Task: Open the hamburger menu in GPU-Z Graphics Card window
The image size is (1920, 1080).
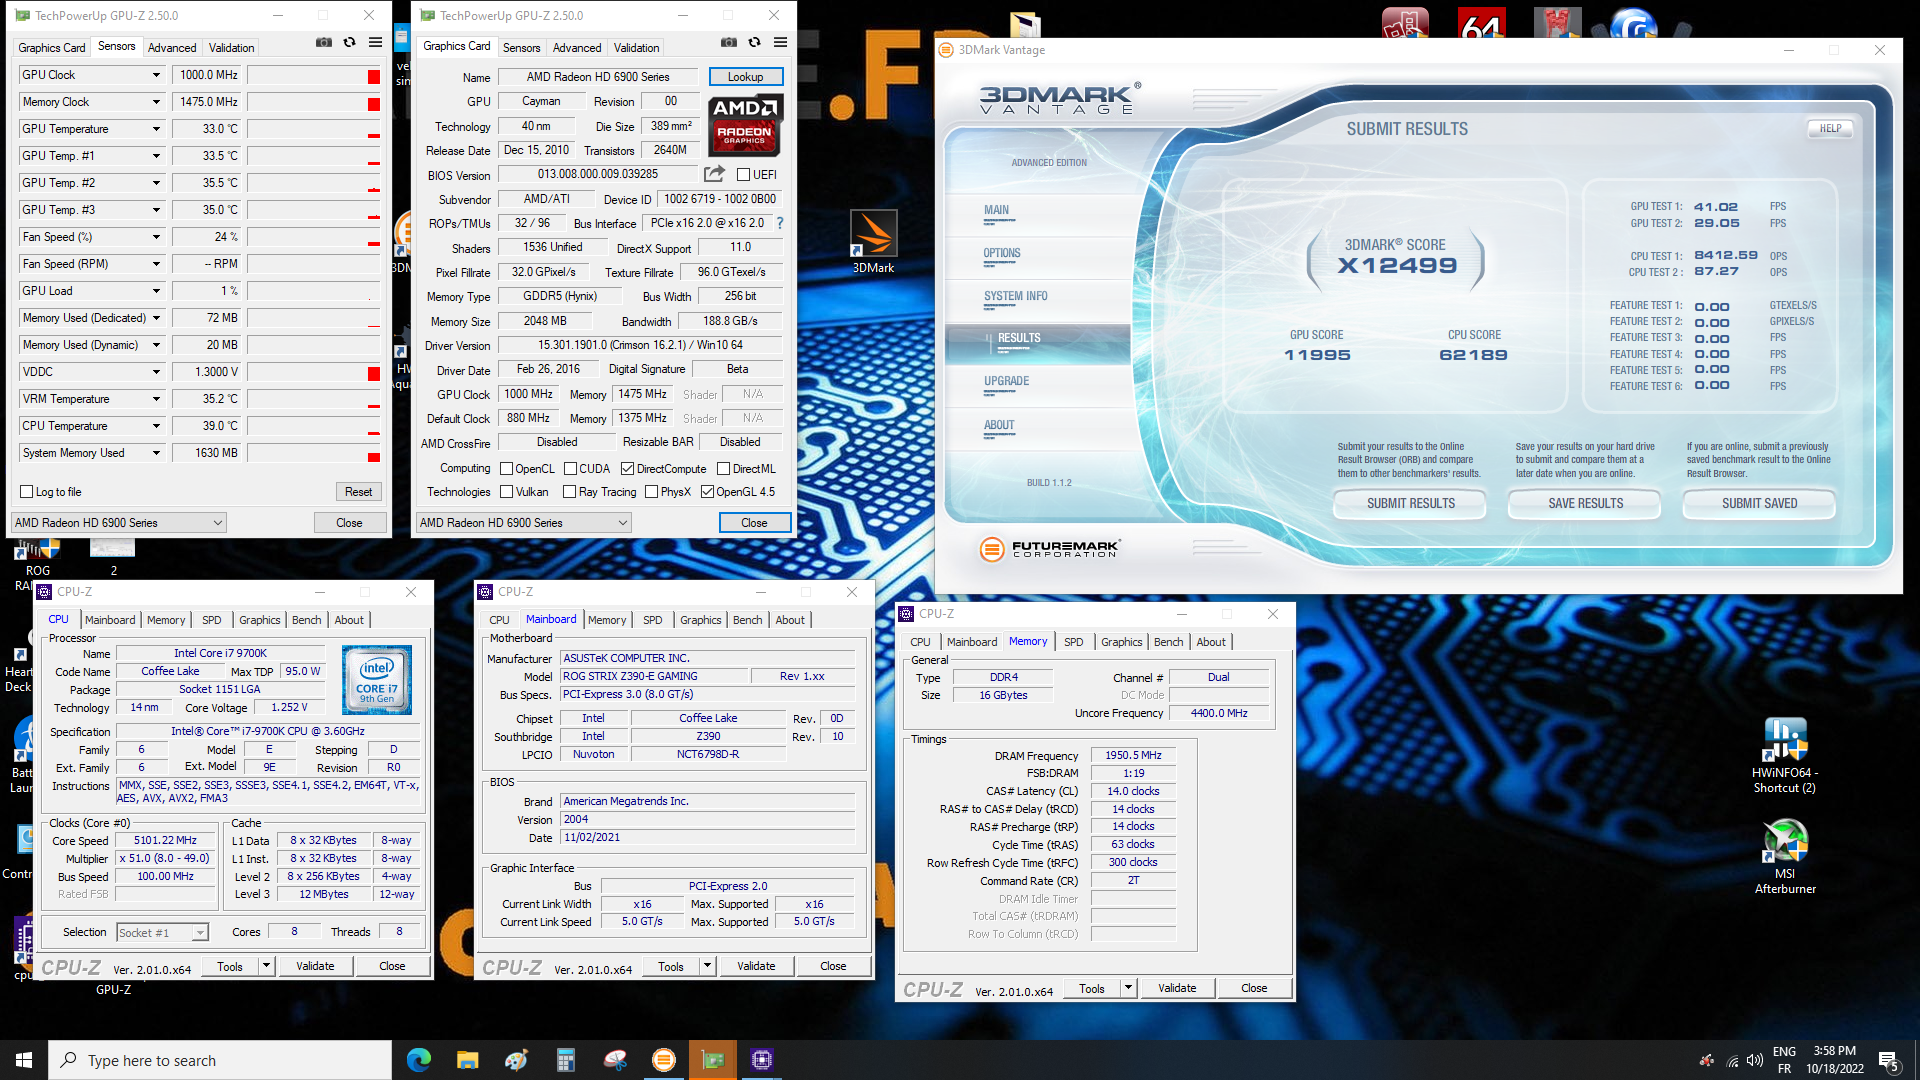Action: coord(780,42)
